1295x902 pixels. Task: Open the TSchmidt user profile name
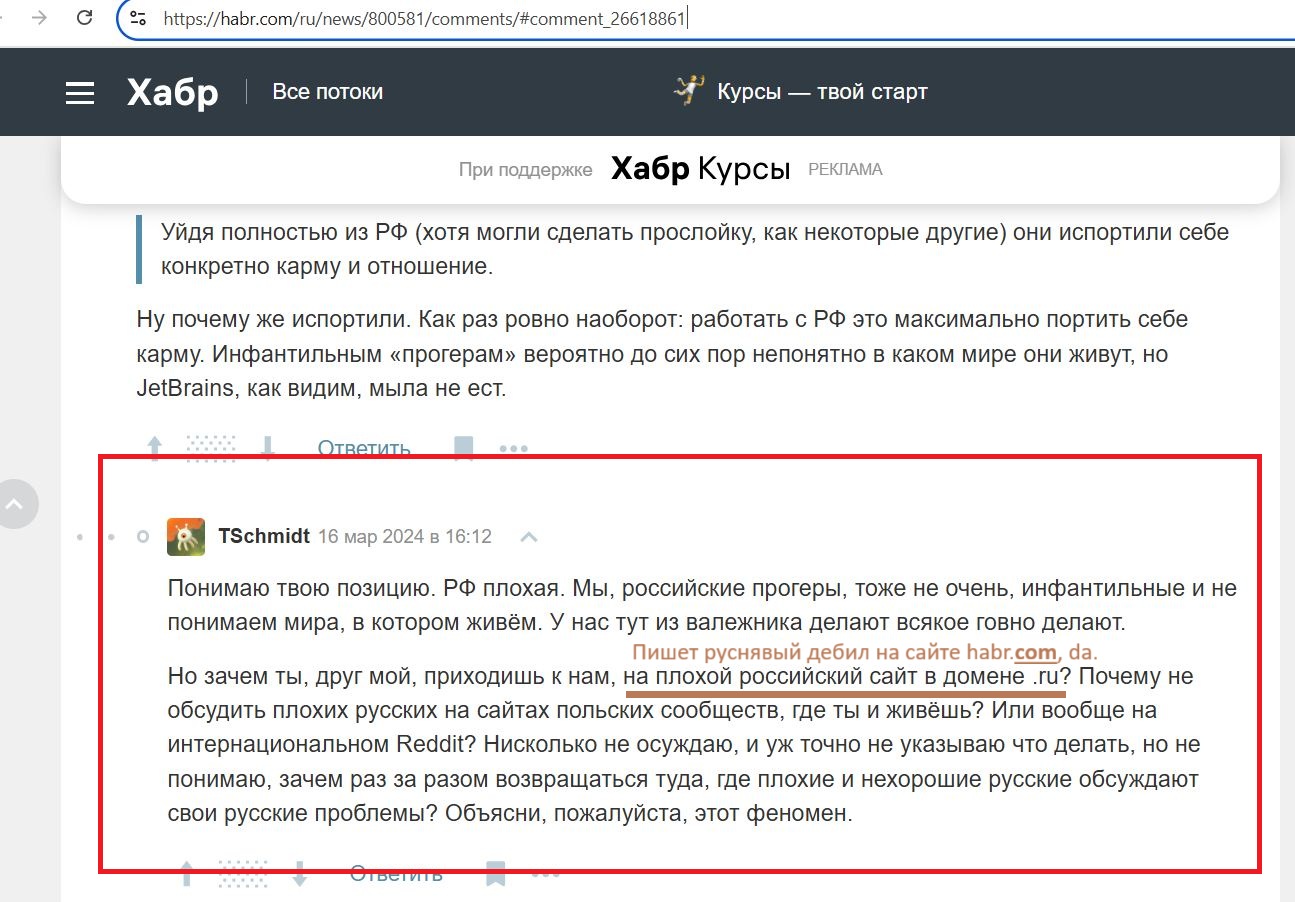[x=264, y=537]
